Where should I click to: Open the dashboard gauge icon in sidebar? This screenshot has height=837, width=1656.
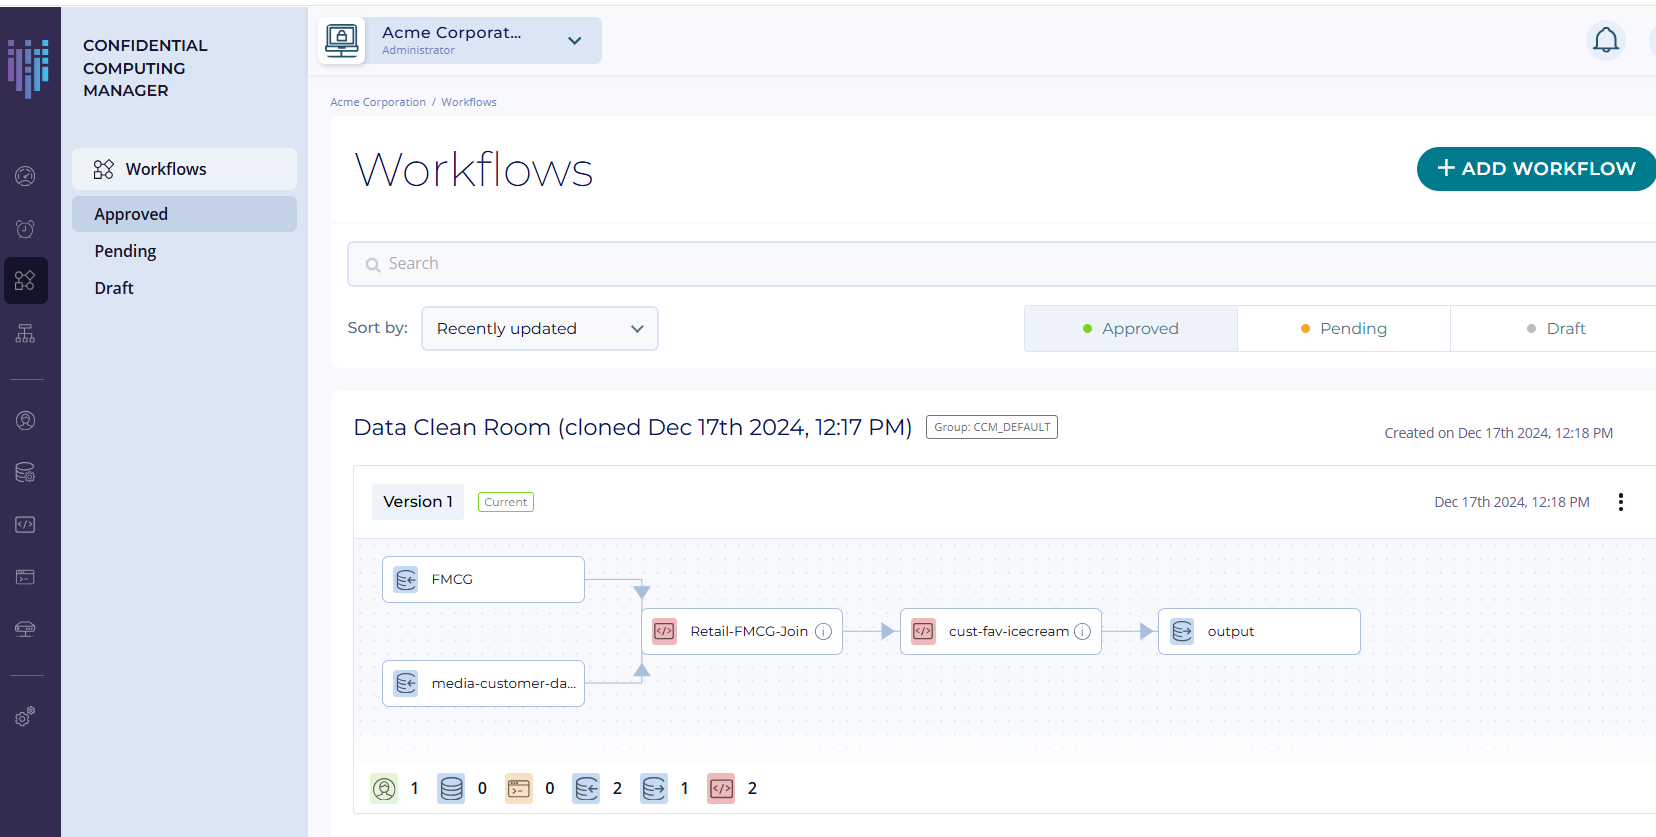click(25, 176)
